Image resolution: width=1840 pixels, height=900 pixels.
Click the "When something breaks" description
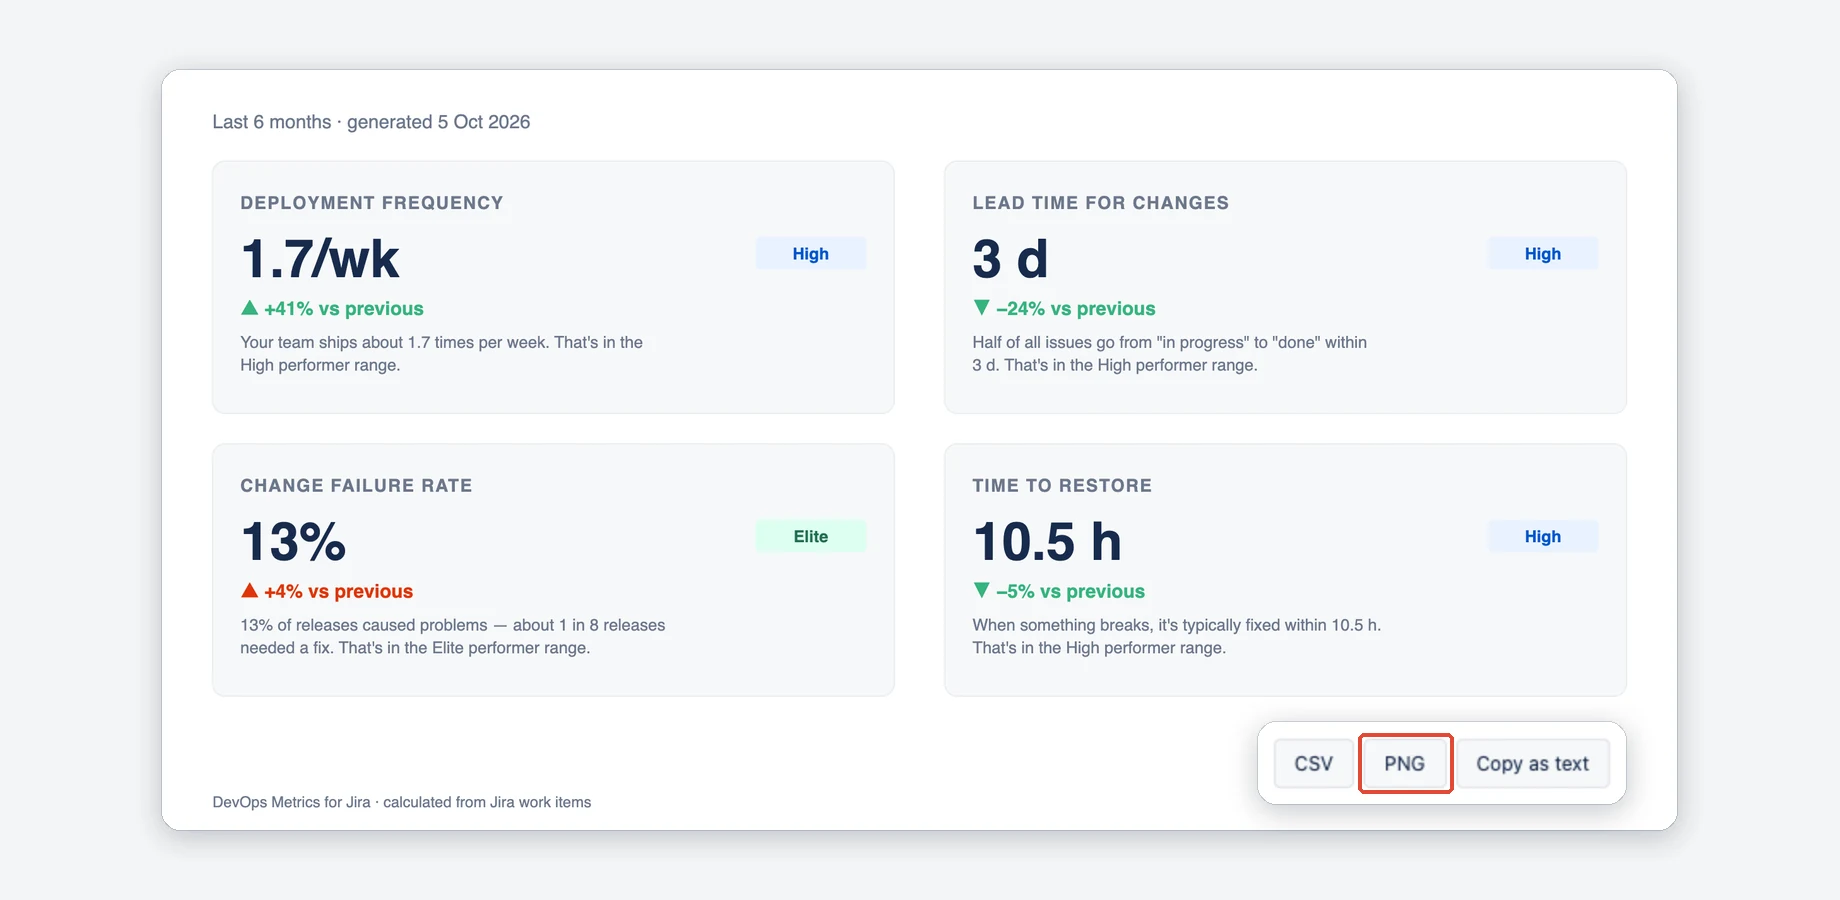tap(1177, 637)
